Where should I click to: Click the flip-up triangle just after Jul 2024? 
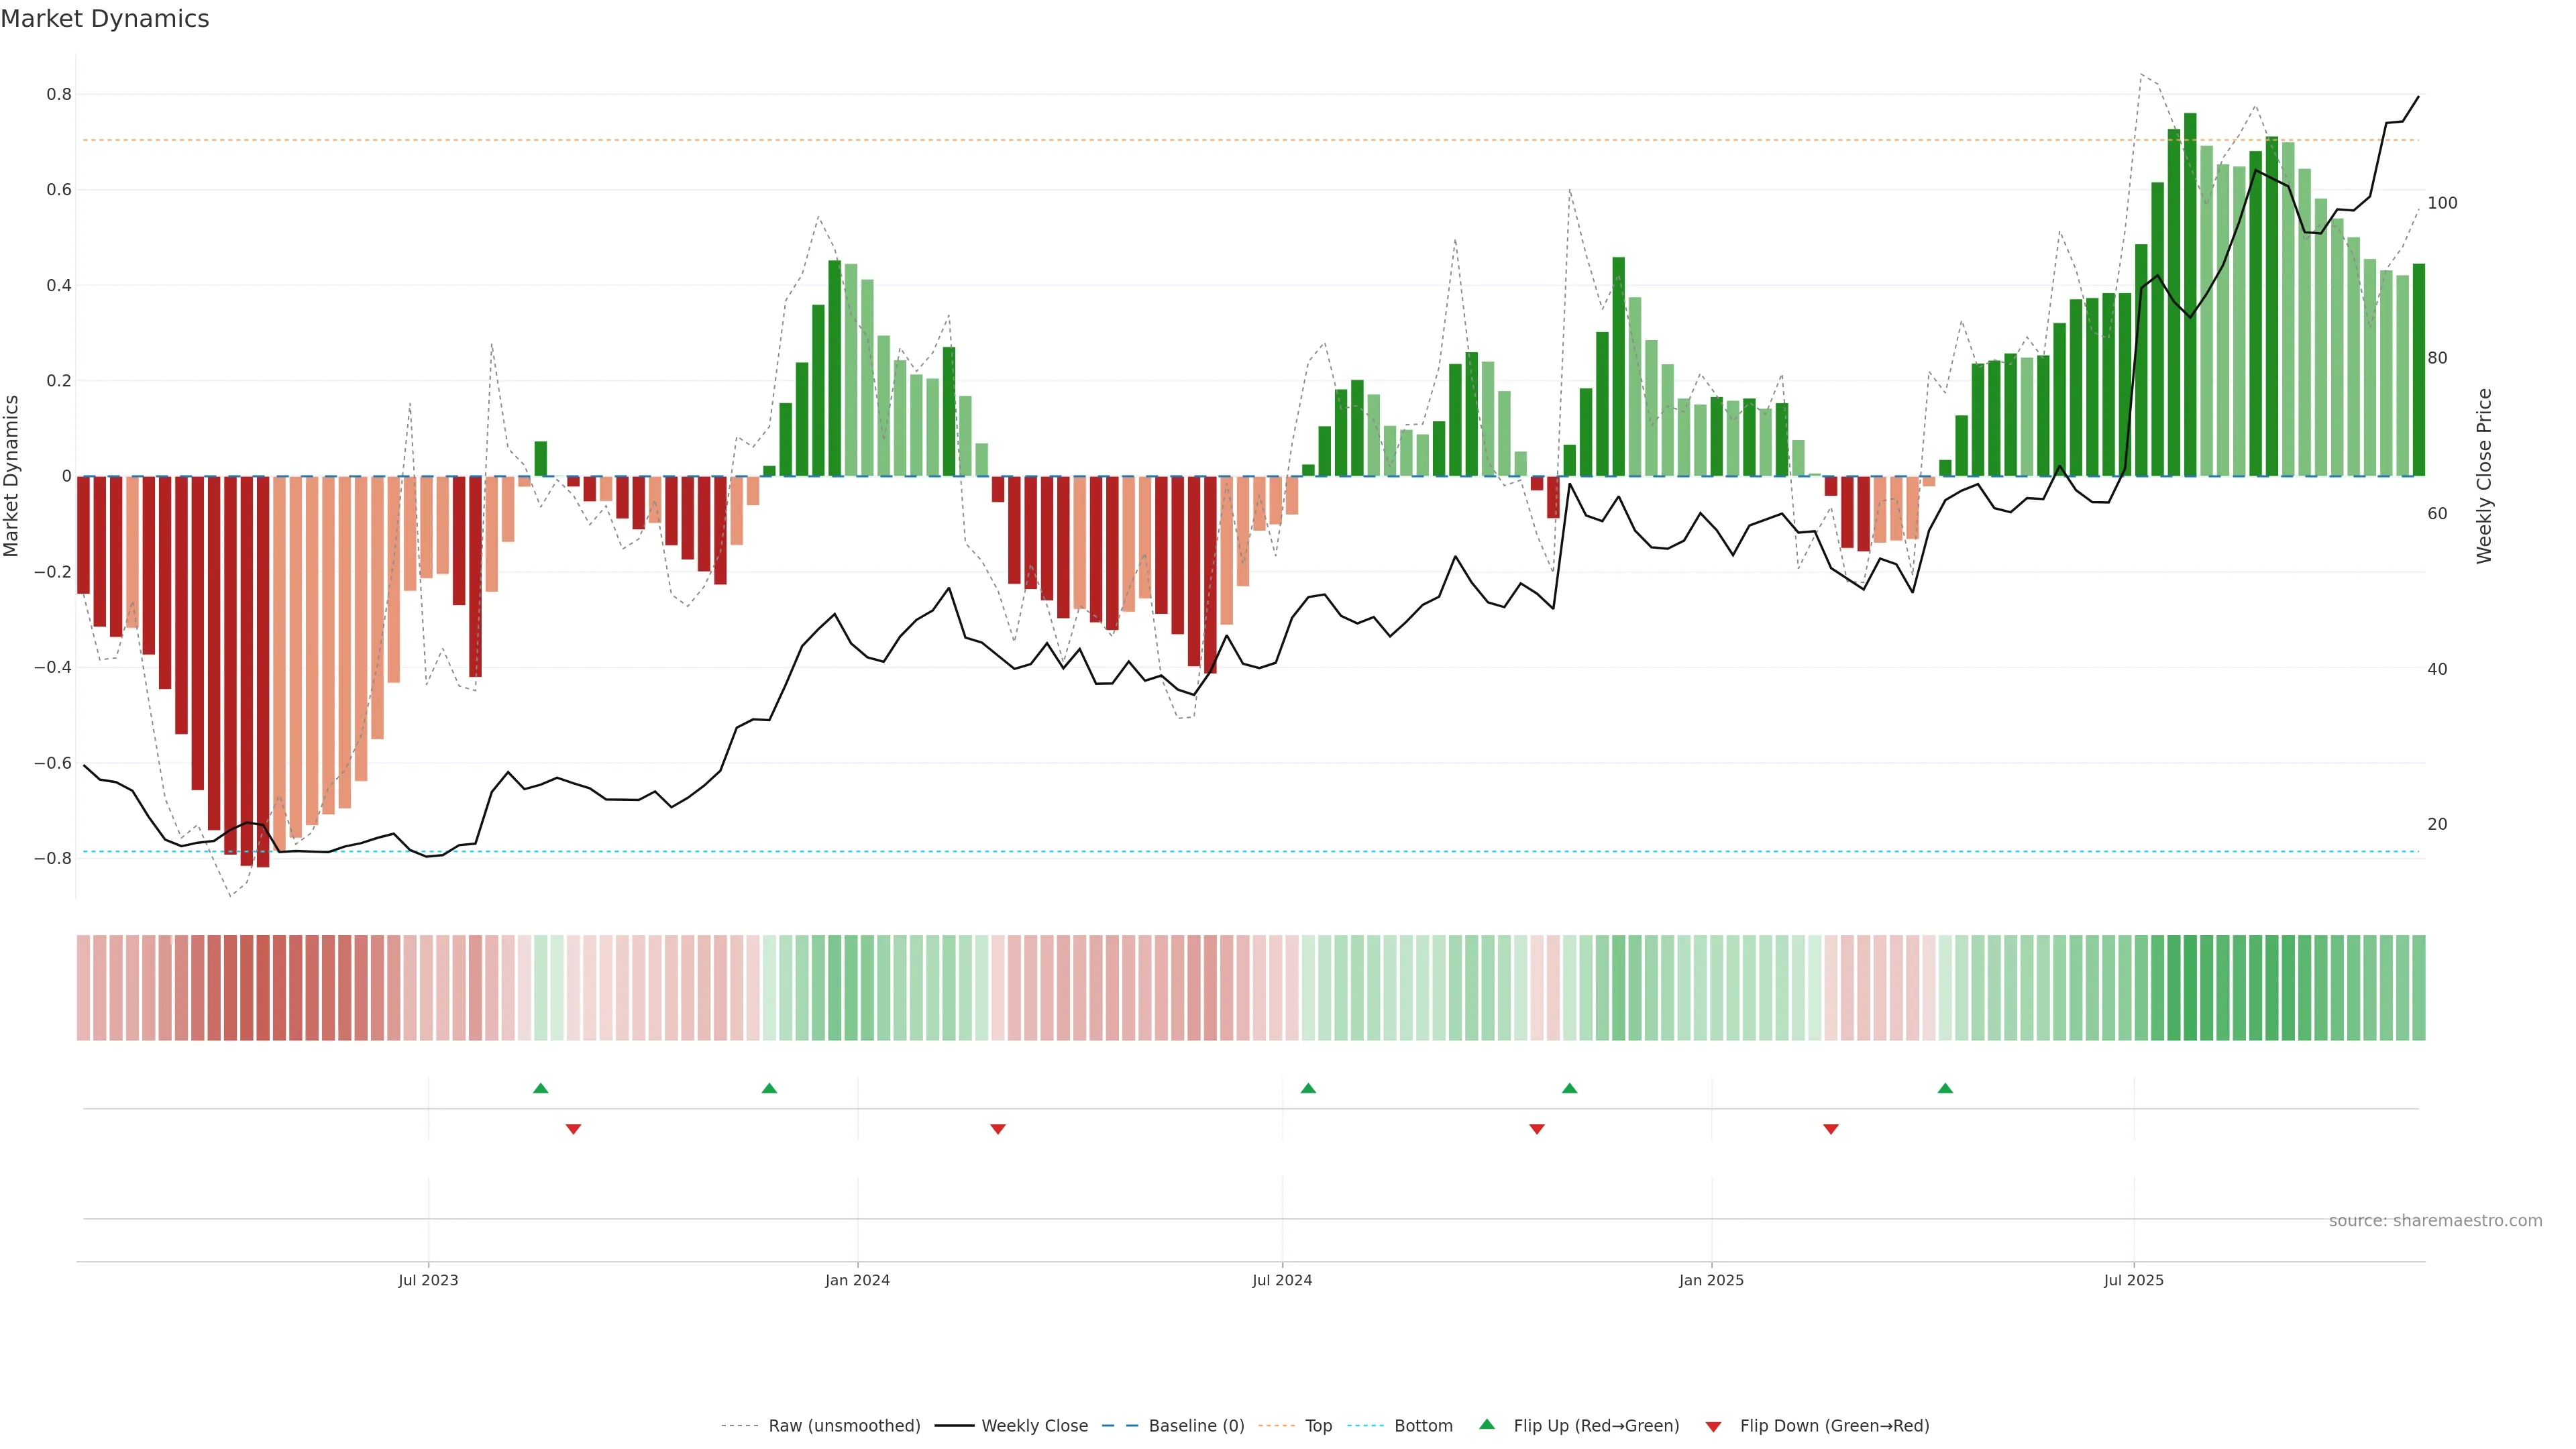(1308, 1088)
